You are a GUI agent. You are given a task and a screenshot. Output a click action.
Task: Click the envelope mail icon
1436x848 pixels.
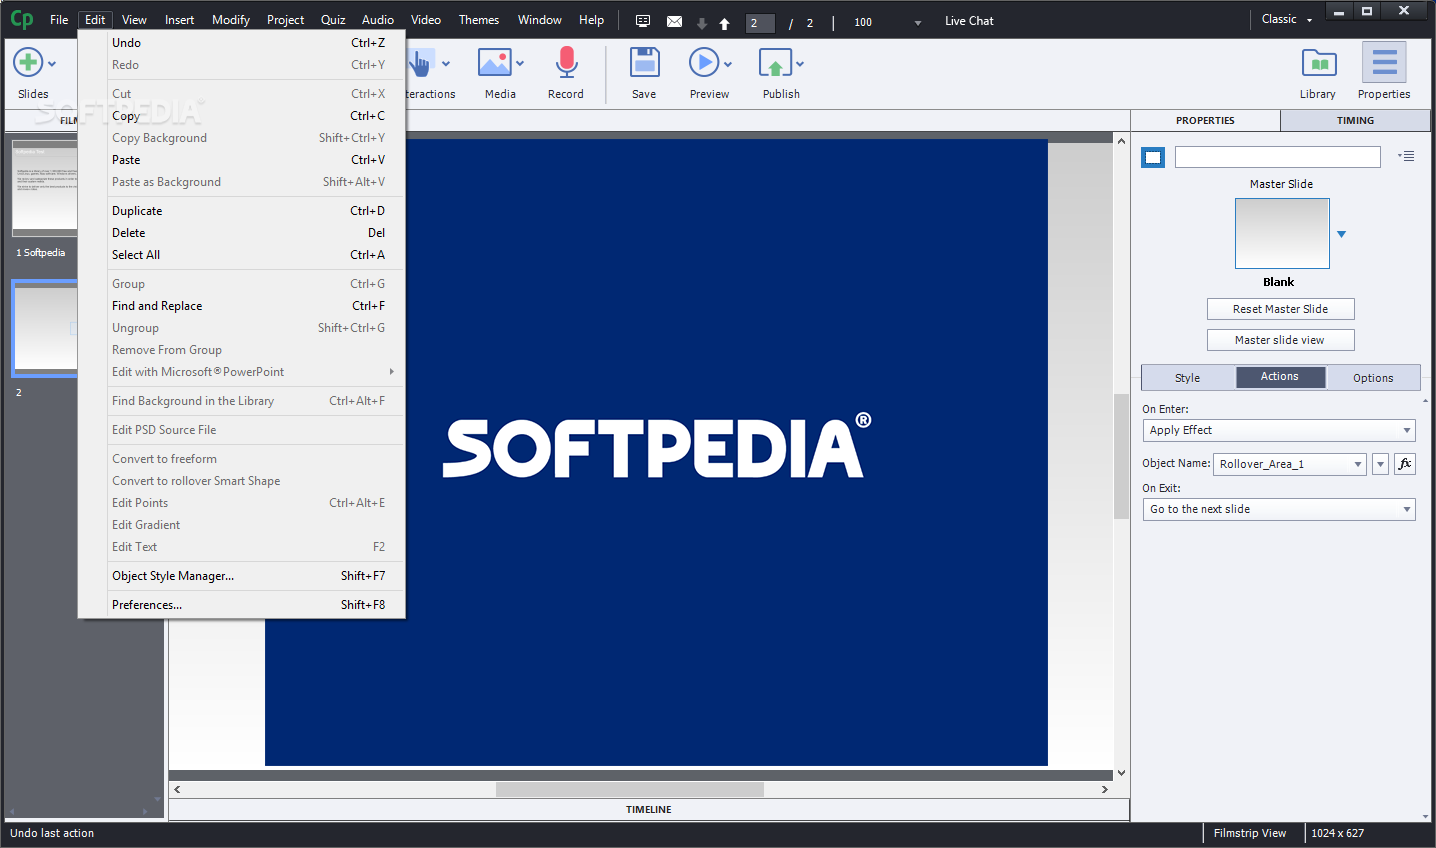[674, 21]
